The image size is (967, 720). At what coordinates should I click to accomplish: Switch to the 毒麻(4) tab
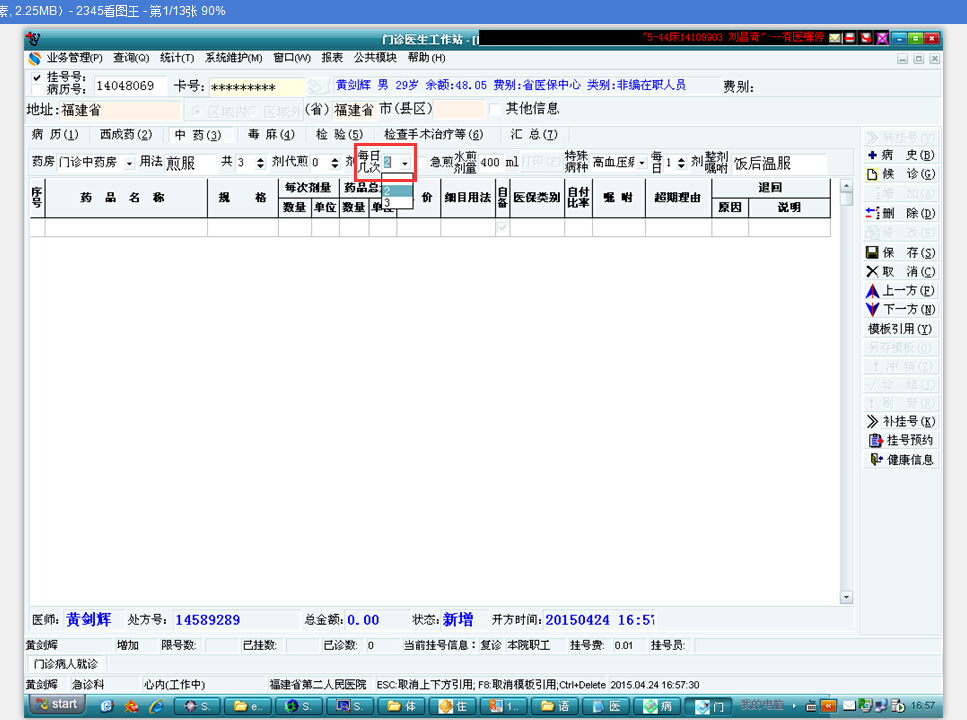click(x=271, y=134)
